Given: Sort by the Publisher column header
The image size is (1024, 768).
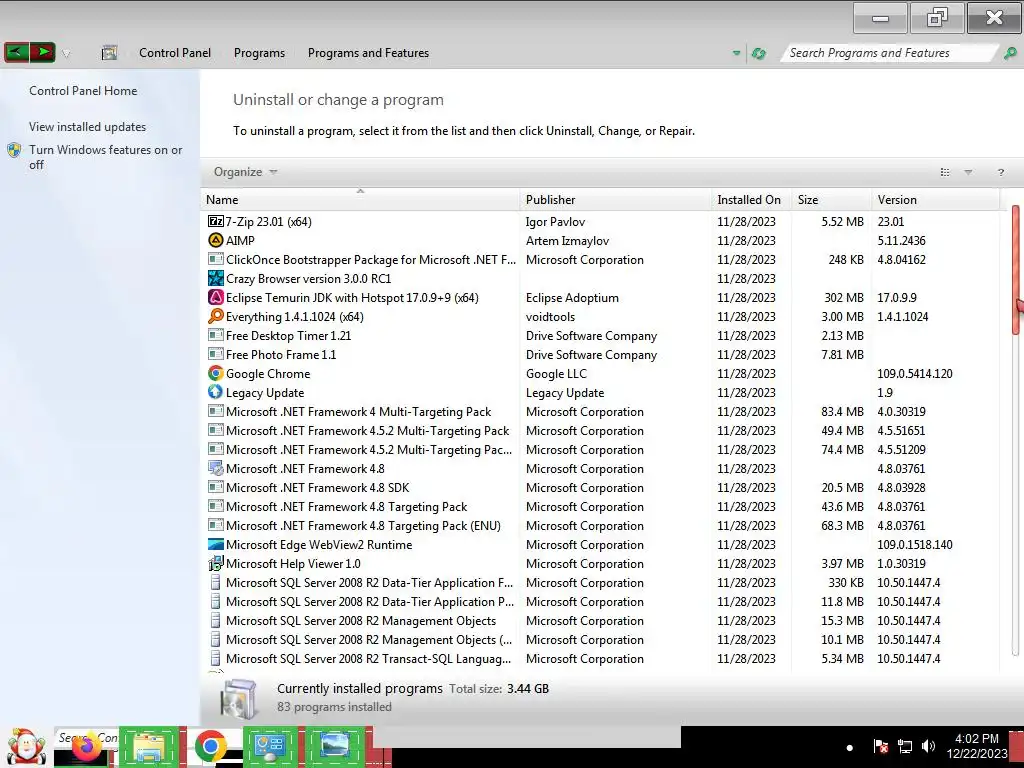Looking at the screenshot, I should (x=616, y=200).
